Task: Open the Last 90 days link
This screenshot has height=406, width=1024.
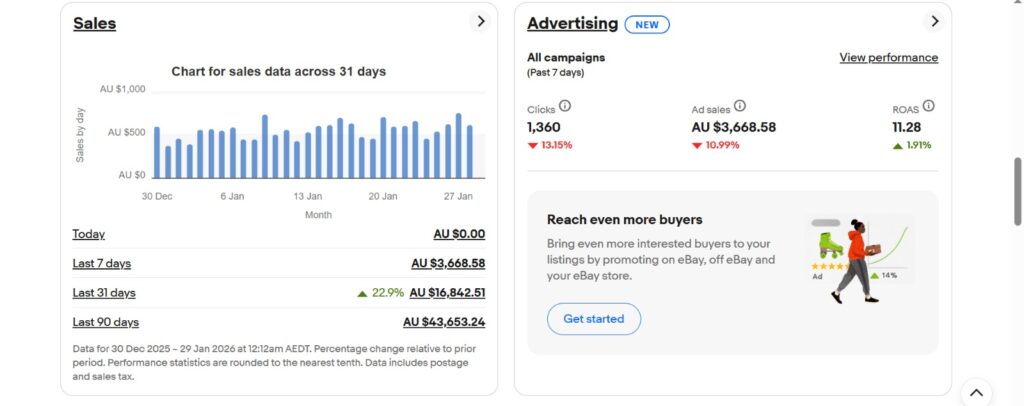Action: (x=105, y=322)
